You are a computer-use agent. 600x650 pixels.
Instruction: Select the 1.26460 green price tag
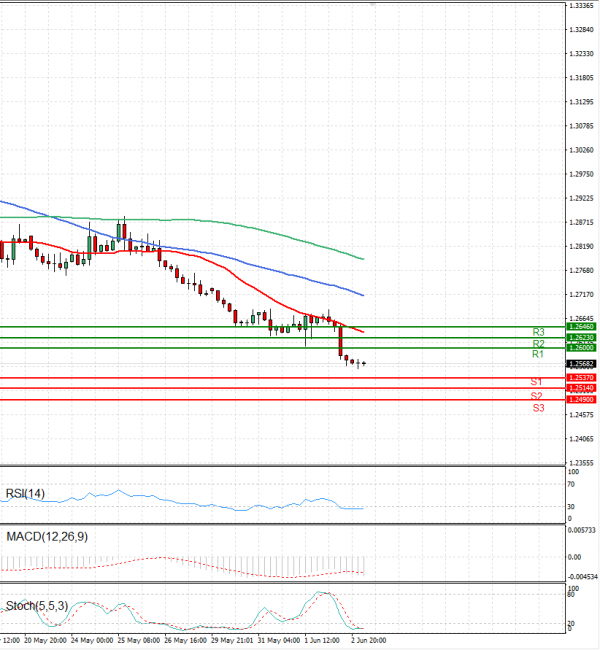click(581, 327)
